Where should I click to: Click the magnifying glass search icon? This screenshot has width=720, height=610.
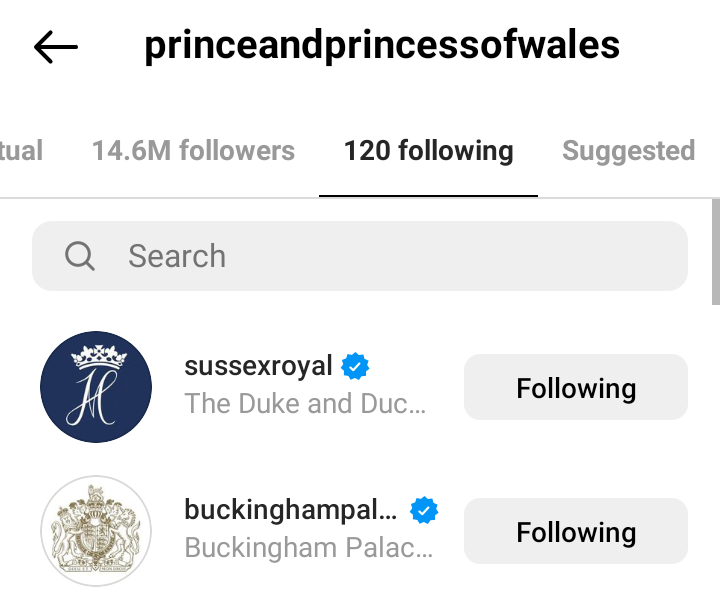(x=80, y=256)
